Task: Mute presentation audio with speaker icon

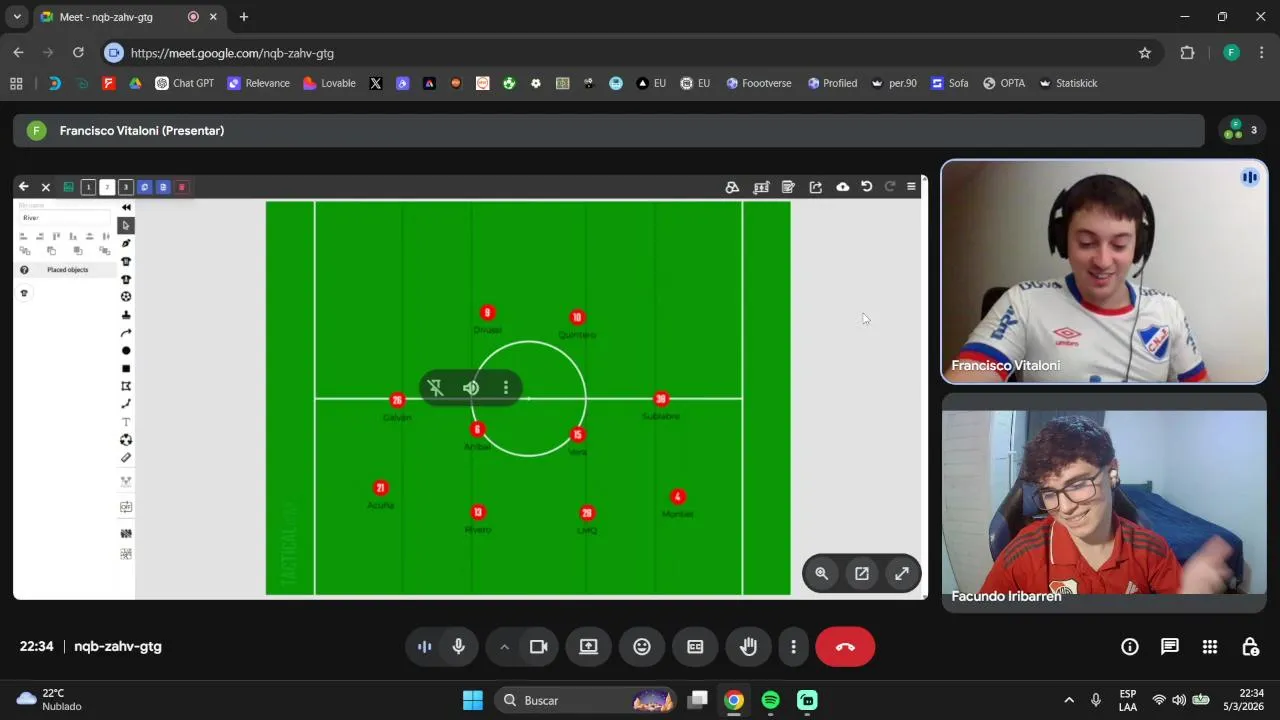Action: click(x=471, y=388)
